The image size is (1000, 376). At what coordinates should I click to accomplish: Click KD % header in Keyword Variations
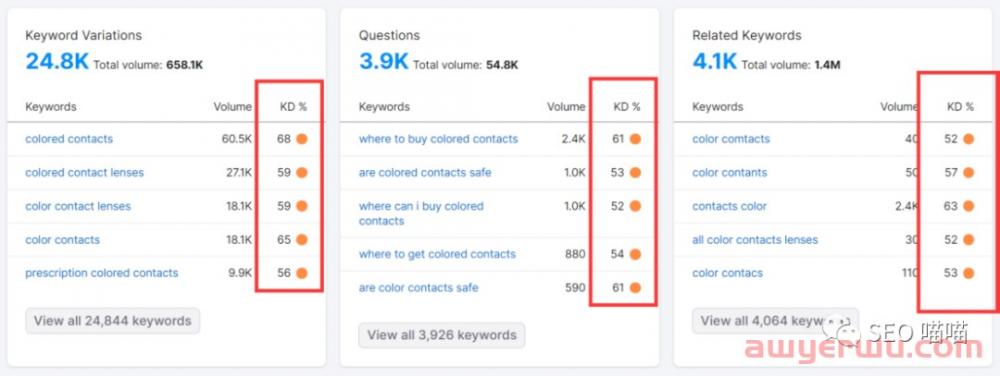293,107
